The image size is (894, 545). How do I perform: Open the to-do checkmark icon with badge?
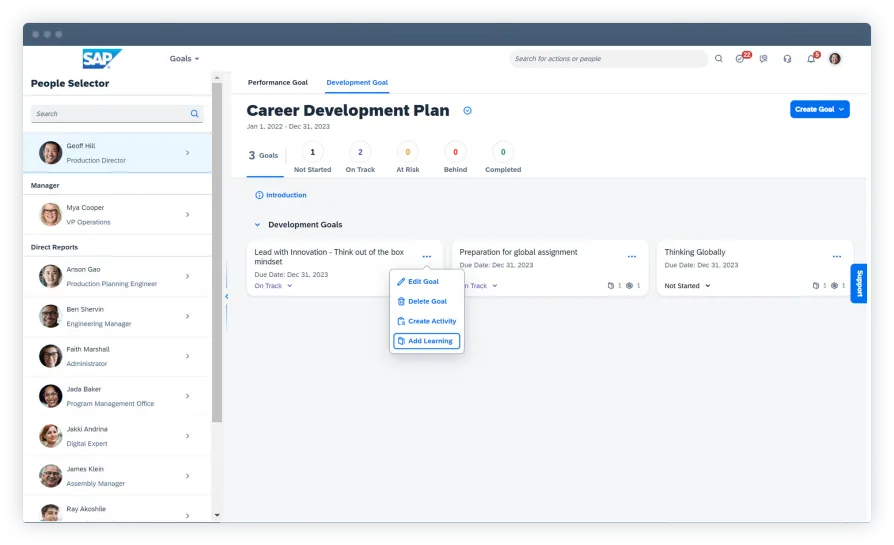[x=740, y=59]
